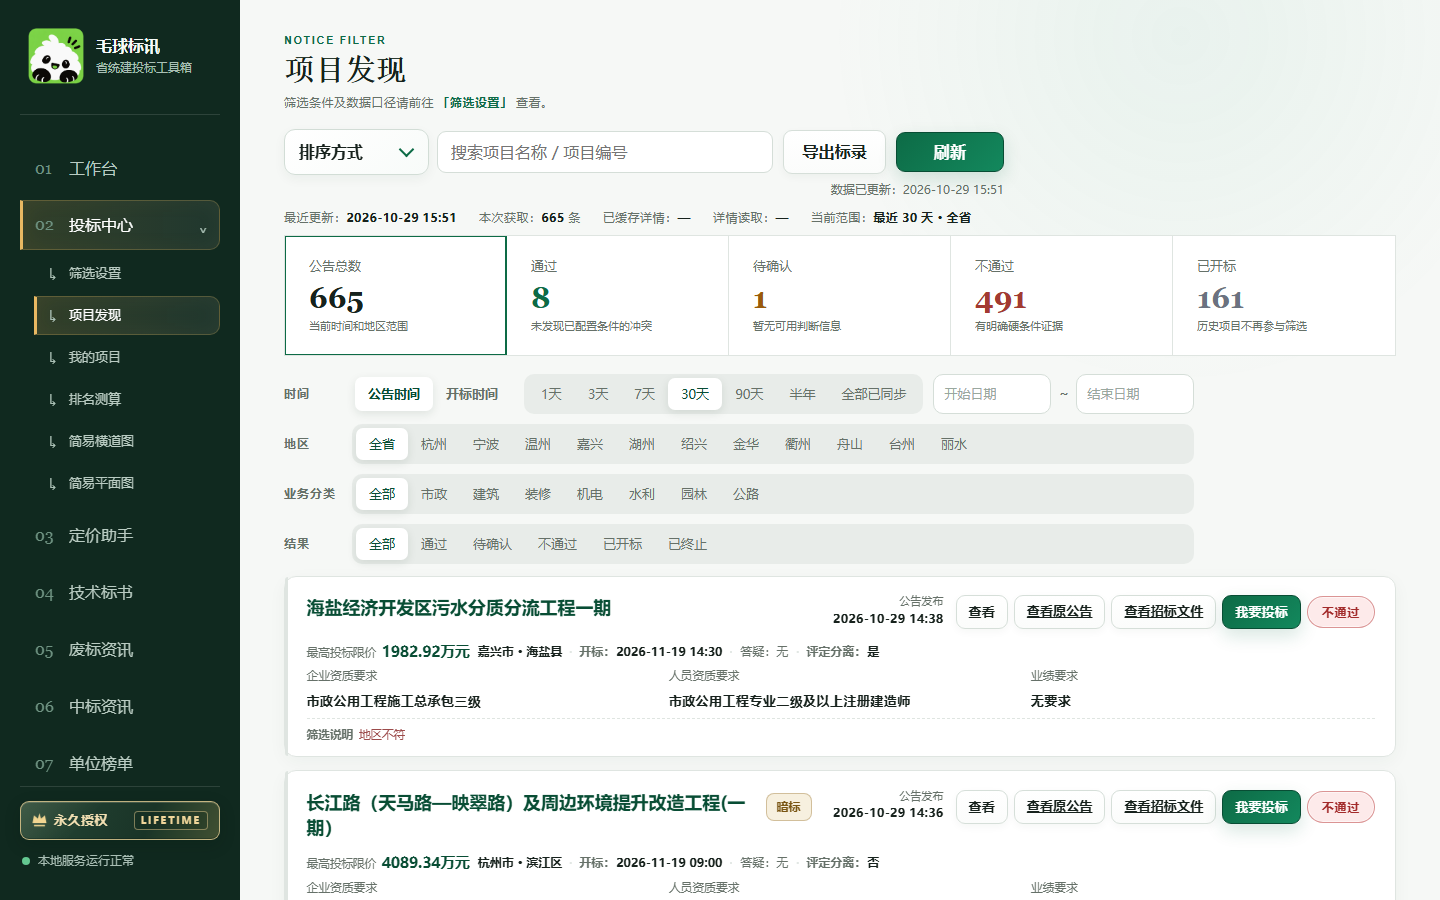Filter results by 已终止
The width and height of the screenshot is (1440, 900).
[x=687, y=544]
